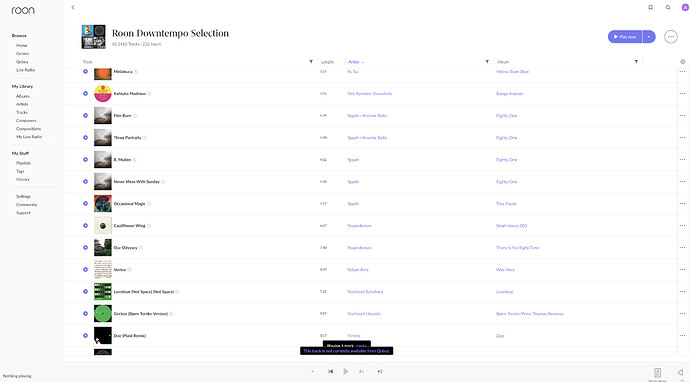Expand the Play now dropdown arrow
690x382 pixels.
click(649, 37)
